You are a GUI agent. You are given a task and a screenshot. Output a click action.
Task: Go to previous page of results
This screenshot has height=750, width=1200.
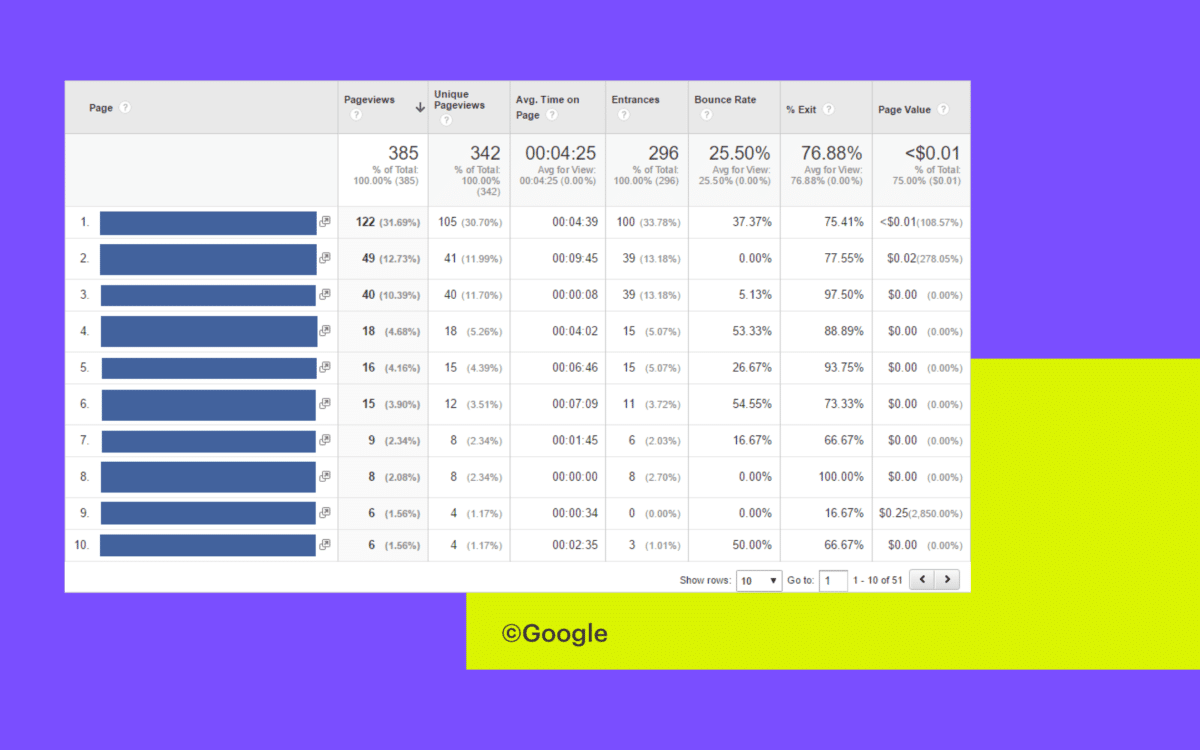[922, 579]
